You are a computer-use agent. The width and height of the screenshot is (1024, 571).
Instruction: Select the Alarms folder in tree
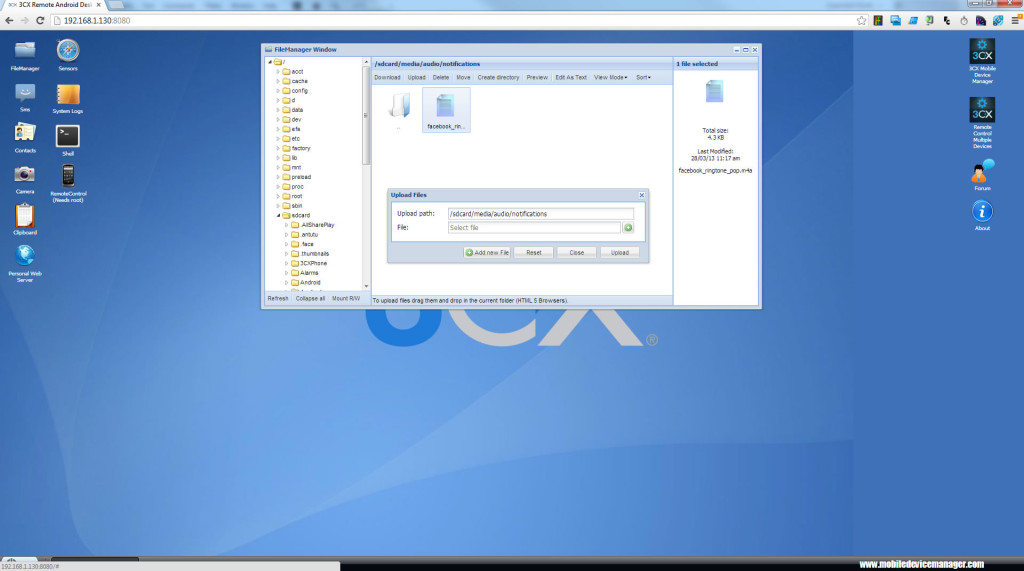(309, 273)
